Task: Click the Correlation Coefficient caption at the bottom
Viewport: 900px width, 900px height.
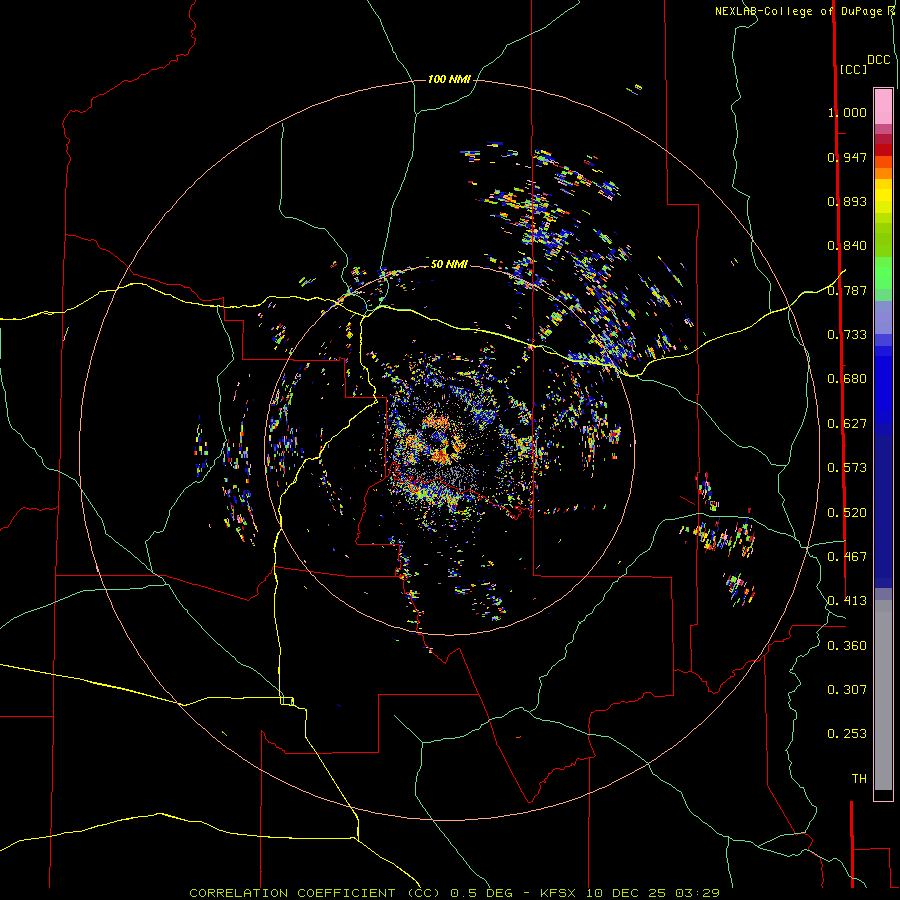Action: coord(454,893)
